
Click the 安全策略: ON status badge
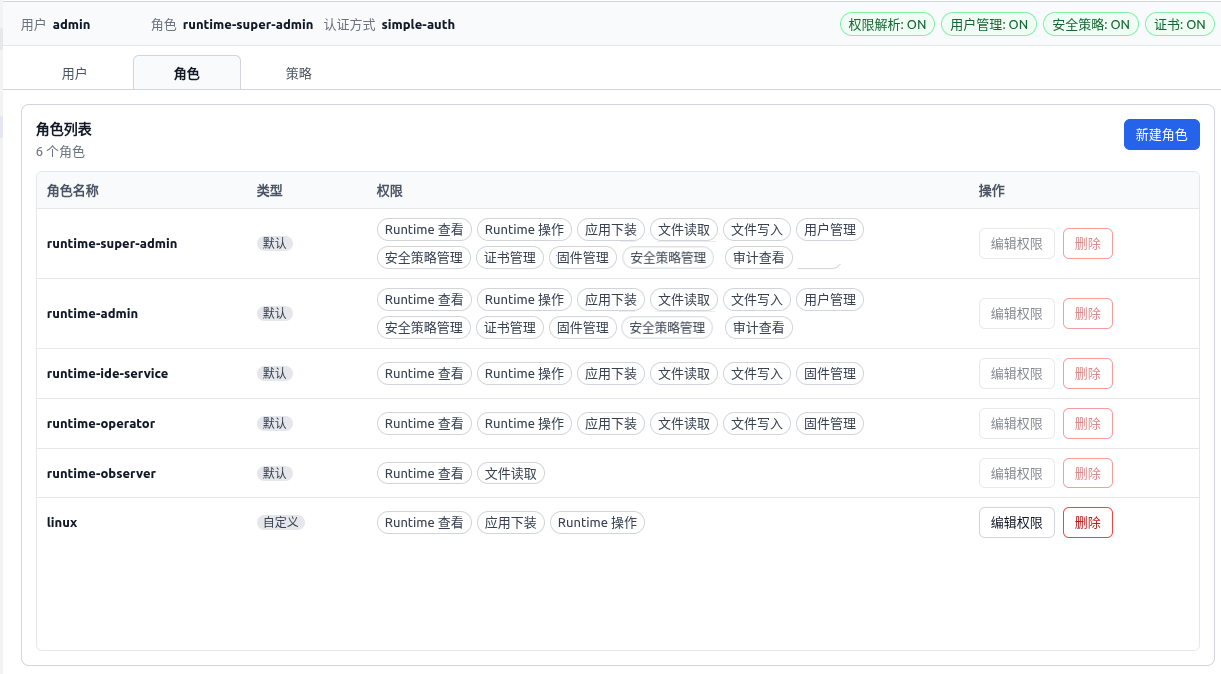(x=1091, y=25)
